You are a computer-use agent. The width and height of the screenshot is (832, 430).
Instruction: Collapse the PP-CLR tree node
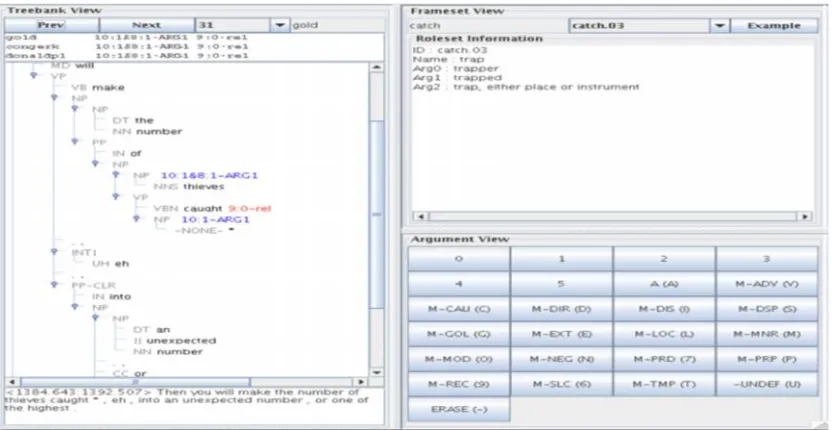click(x=54, y=285)
